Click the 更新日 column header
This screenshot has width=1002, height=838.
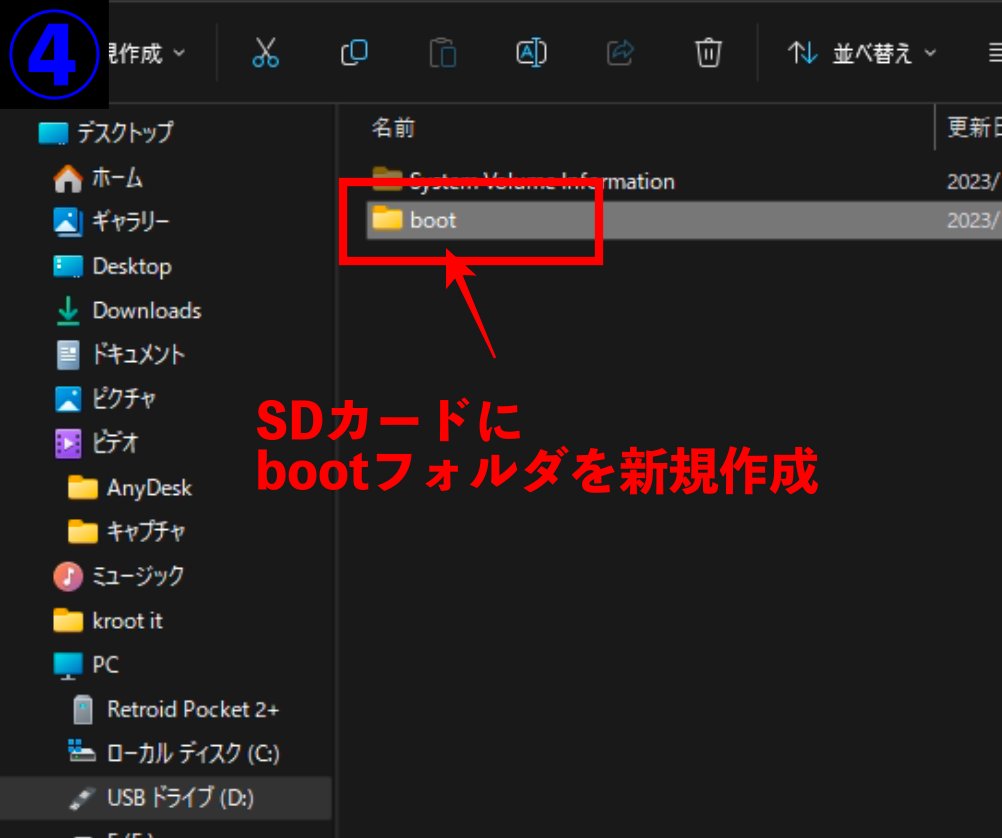tap(974, 128)
